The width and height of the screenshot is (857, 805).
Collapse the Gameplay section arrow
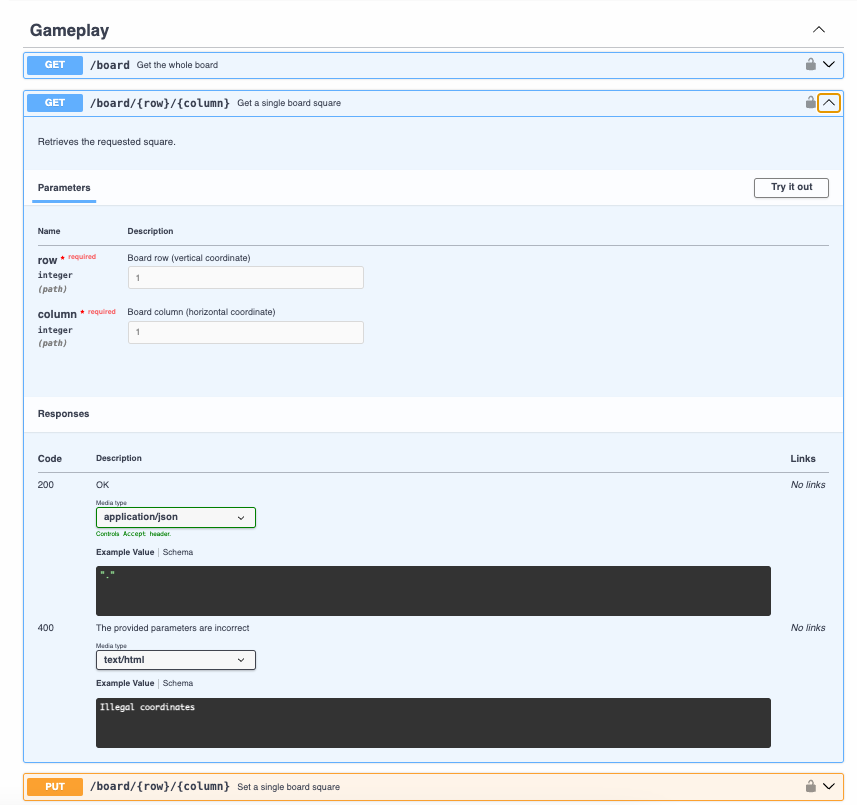point(819,30)
